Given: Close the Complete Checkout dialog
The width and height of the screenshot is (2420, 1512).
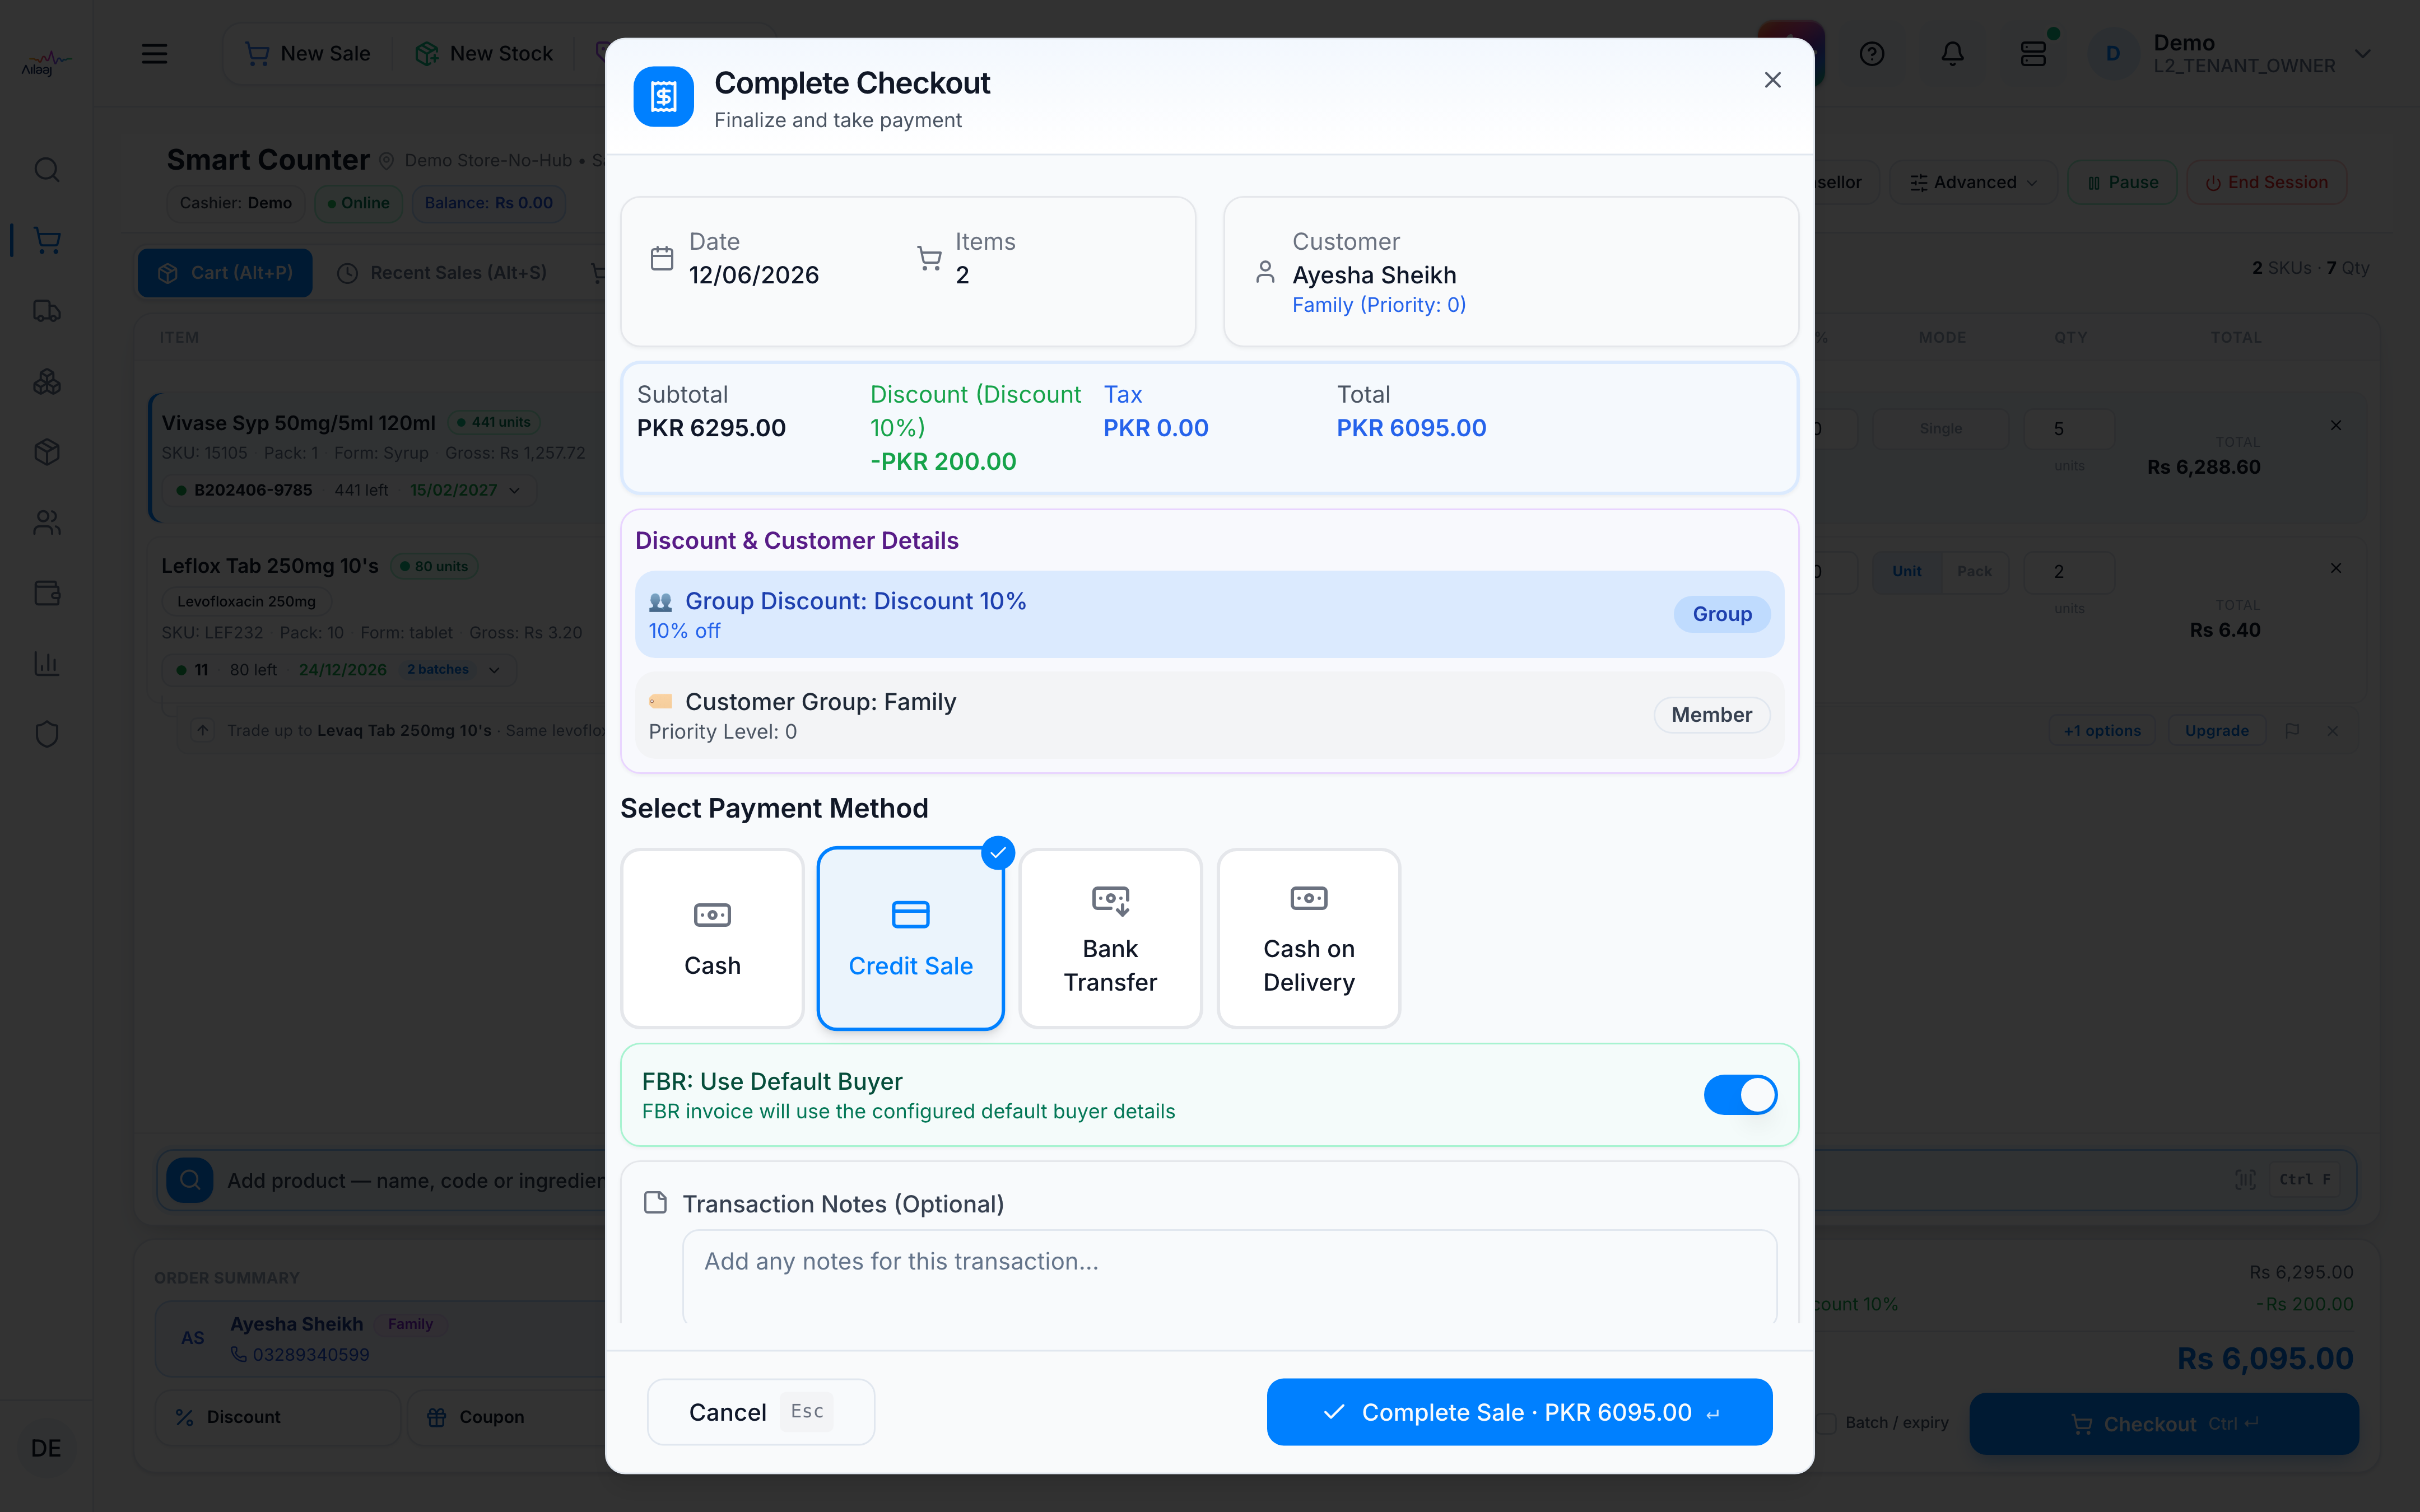Looking at the screenshot, I should click(x=1772, y=80).
